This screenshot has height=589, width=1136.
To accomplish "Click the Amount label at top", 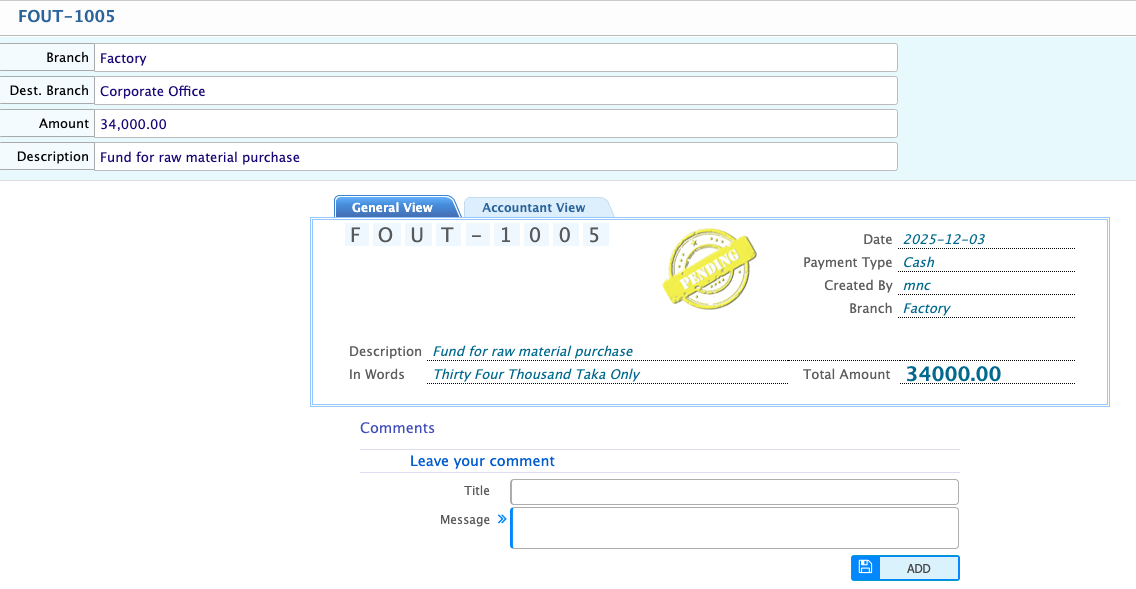I will pyautogui.click(x=64, y=124).
